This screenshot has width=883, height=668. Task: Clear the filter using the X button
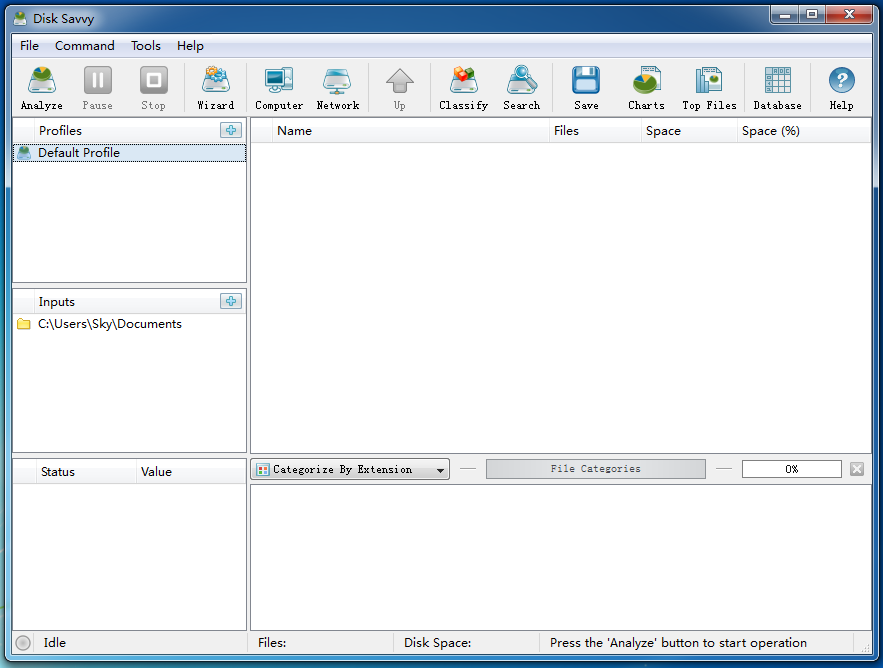(857, 469)
